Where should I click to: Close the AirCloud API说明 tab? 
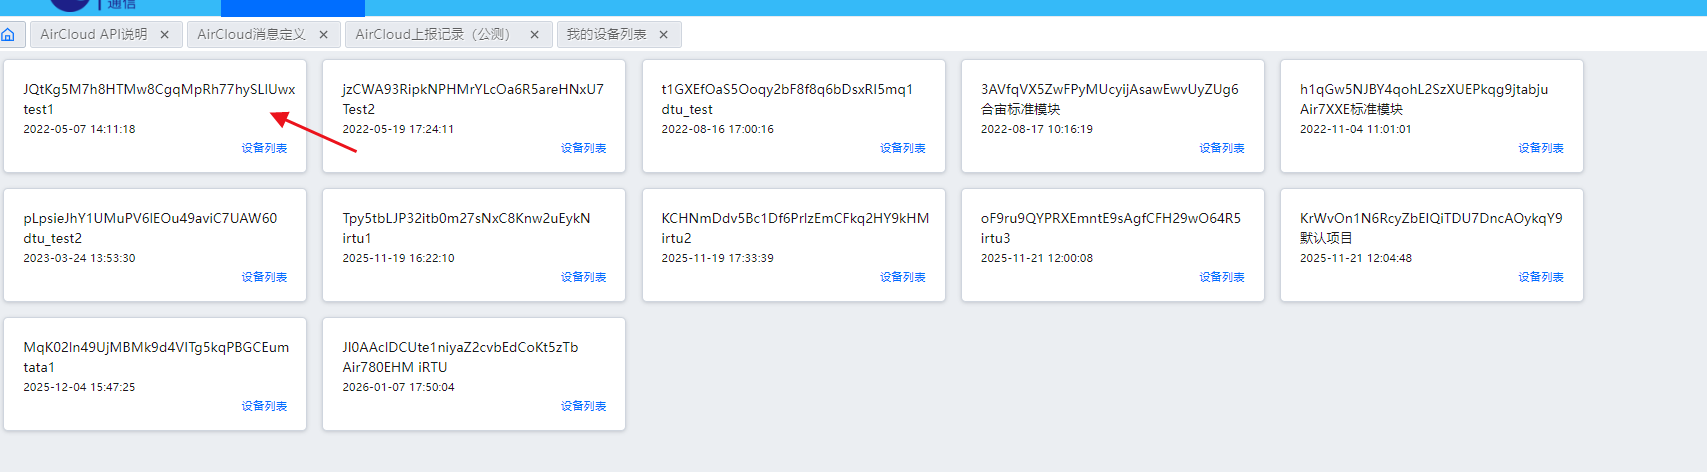point(165,35)
